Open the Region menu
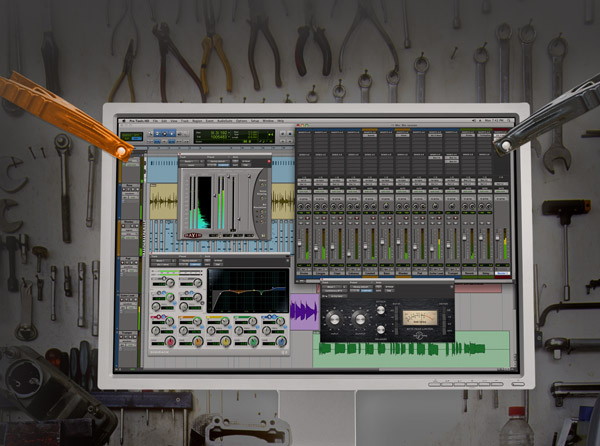The height and width of the screenshot is (446, 600). tap(197, 121)
